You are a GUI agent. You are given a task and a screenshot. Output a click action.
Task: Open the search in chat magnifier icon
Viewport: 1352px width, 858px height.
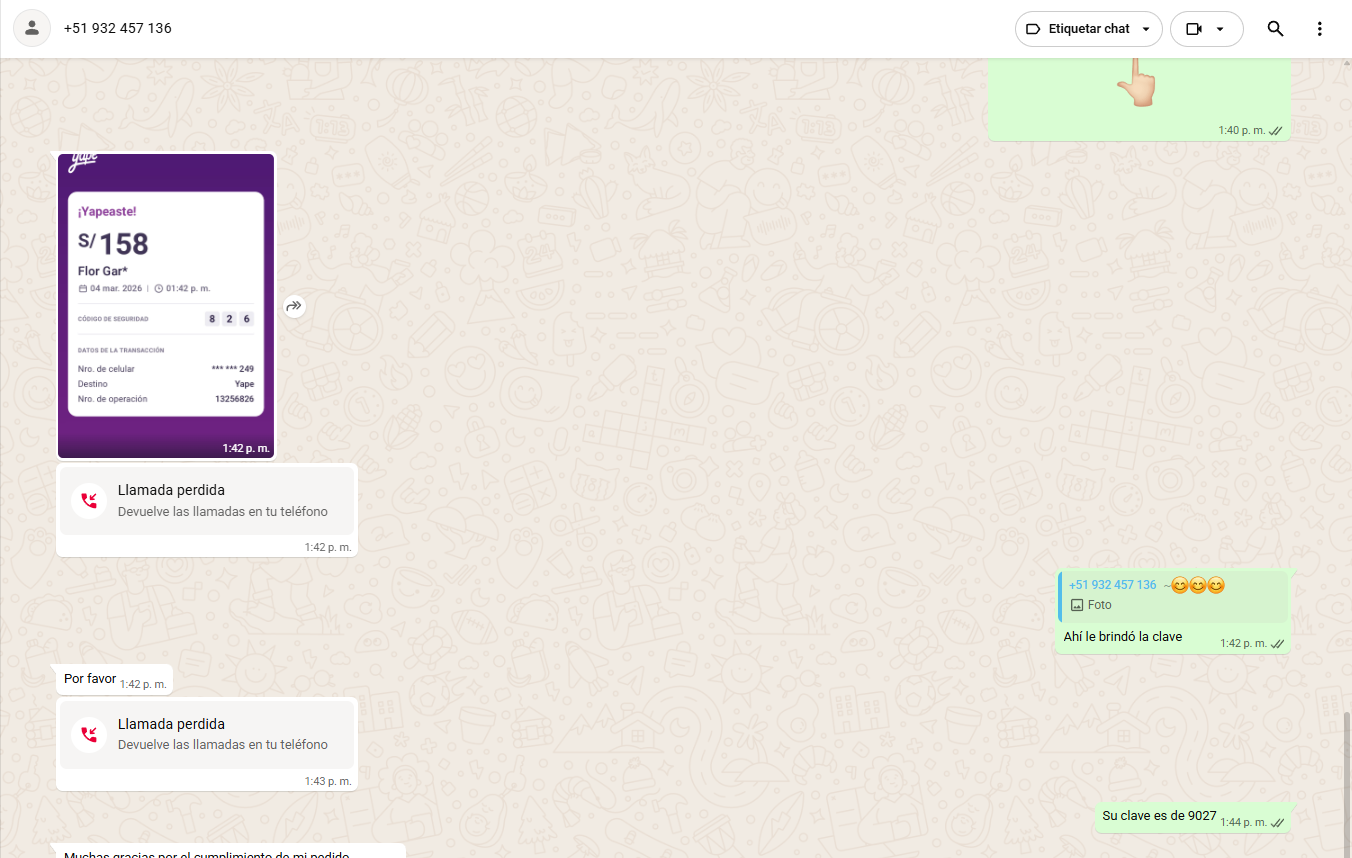tap(1275, 29)
